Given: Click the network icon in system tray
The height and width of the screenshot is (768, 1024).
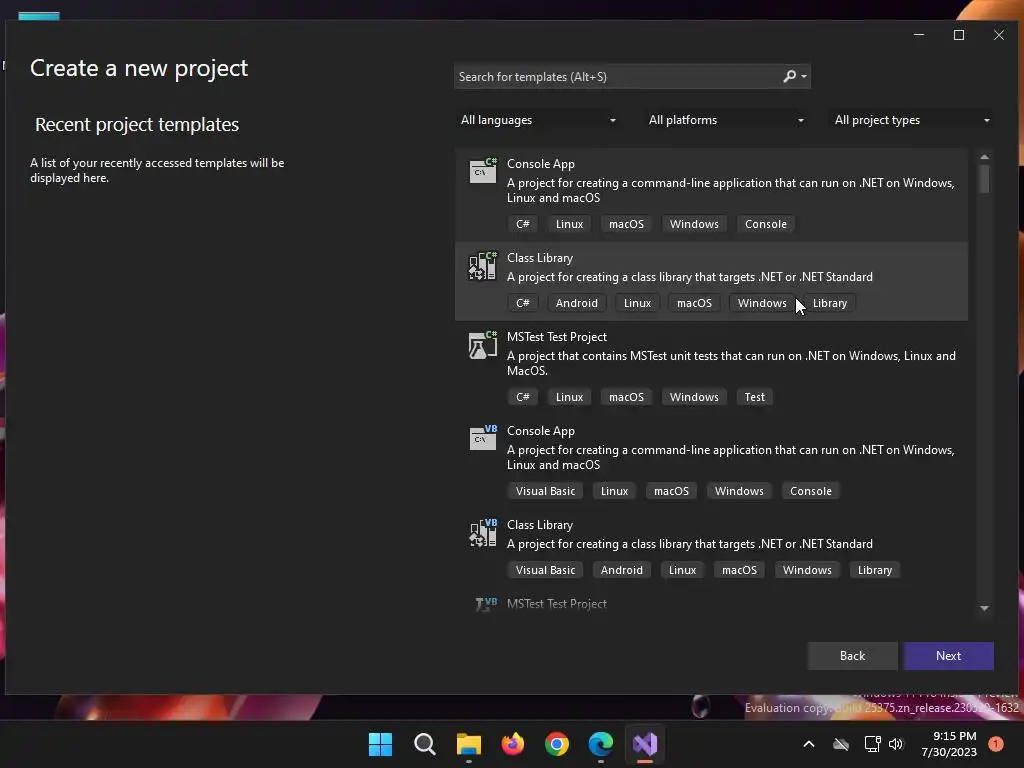Looking at the screenshot, I should pyautogui.click(x=872, y=744).
